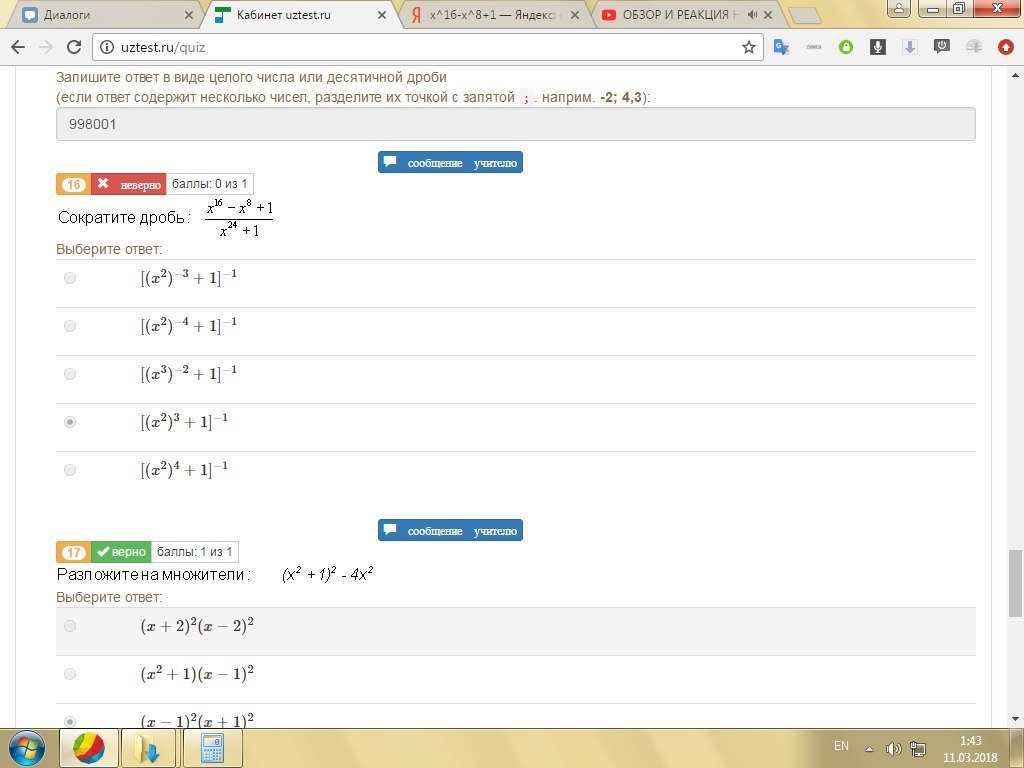This screenshot has width=1024, height=768.
Task: Click the green VPN lock extension icon
Action: (x=846, y=46)
